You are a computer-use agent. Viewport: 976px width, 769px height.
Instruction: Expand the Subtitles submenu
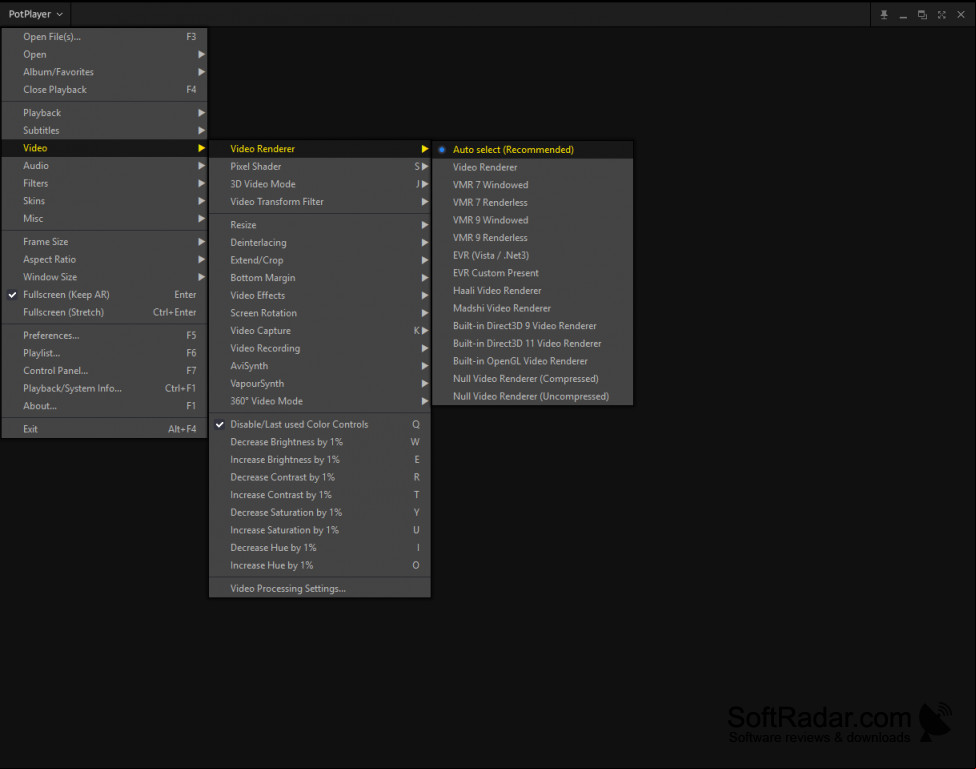tap(105, 131)
